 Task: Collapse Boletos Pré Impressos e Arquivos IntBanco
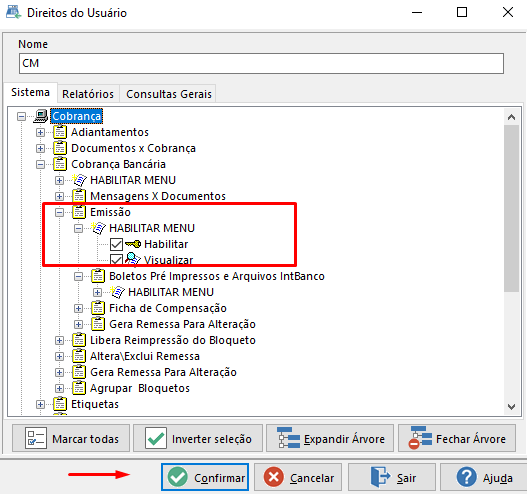click(x=79, y=276)
